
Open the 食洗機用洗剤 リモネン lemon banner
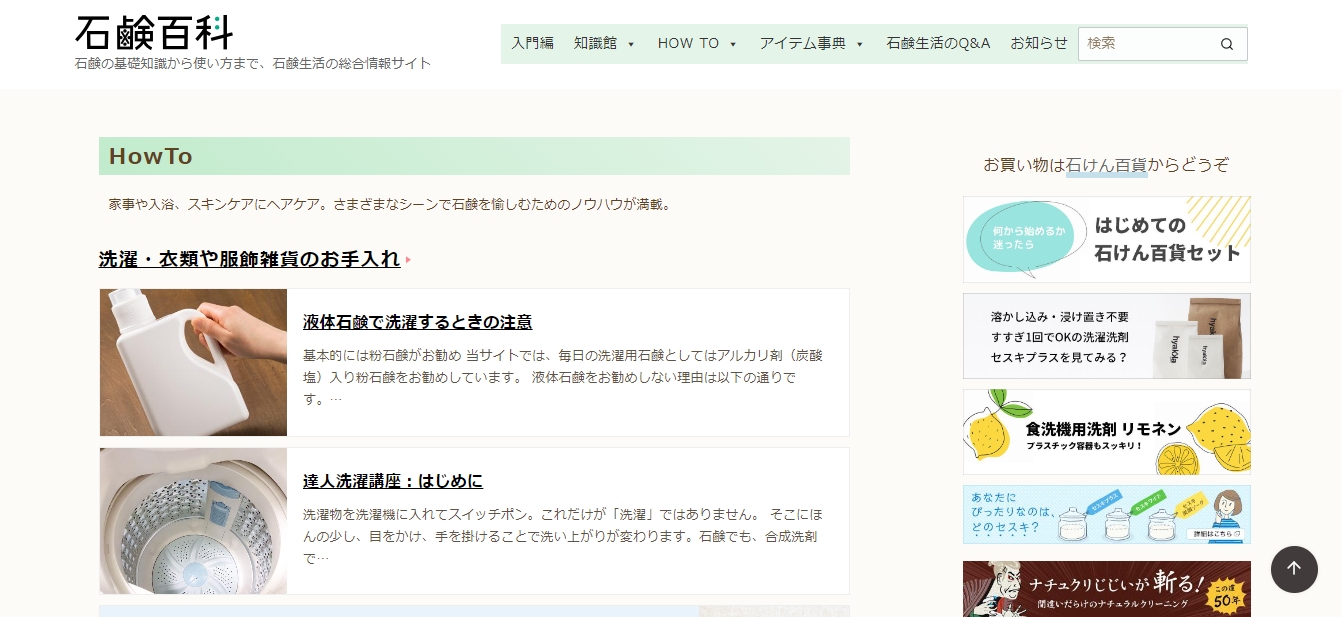(1106, 432)
